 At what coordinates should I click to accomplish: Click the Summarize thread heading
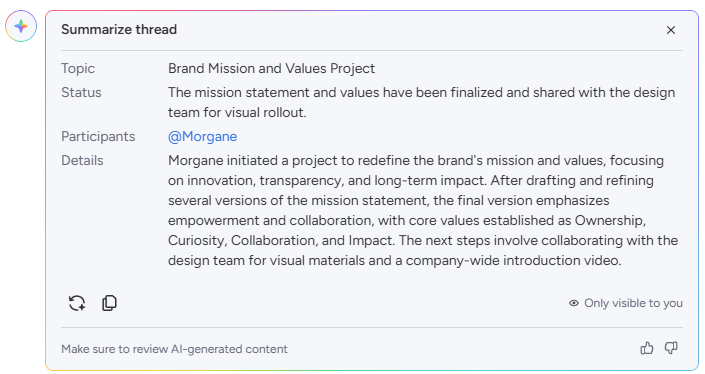pos(119,29)
